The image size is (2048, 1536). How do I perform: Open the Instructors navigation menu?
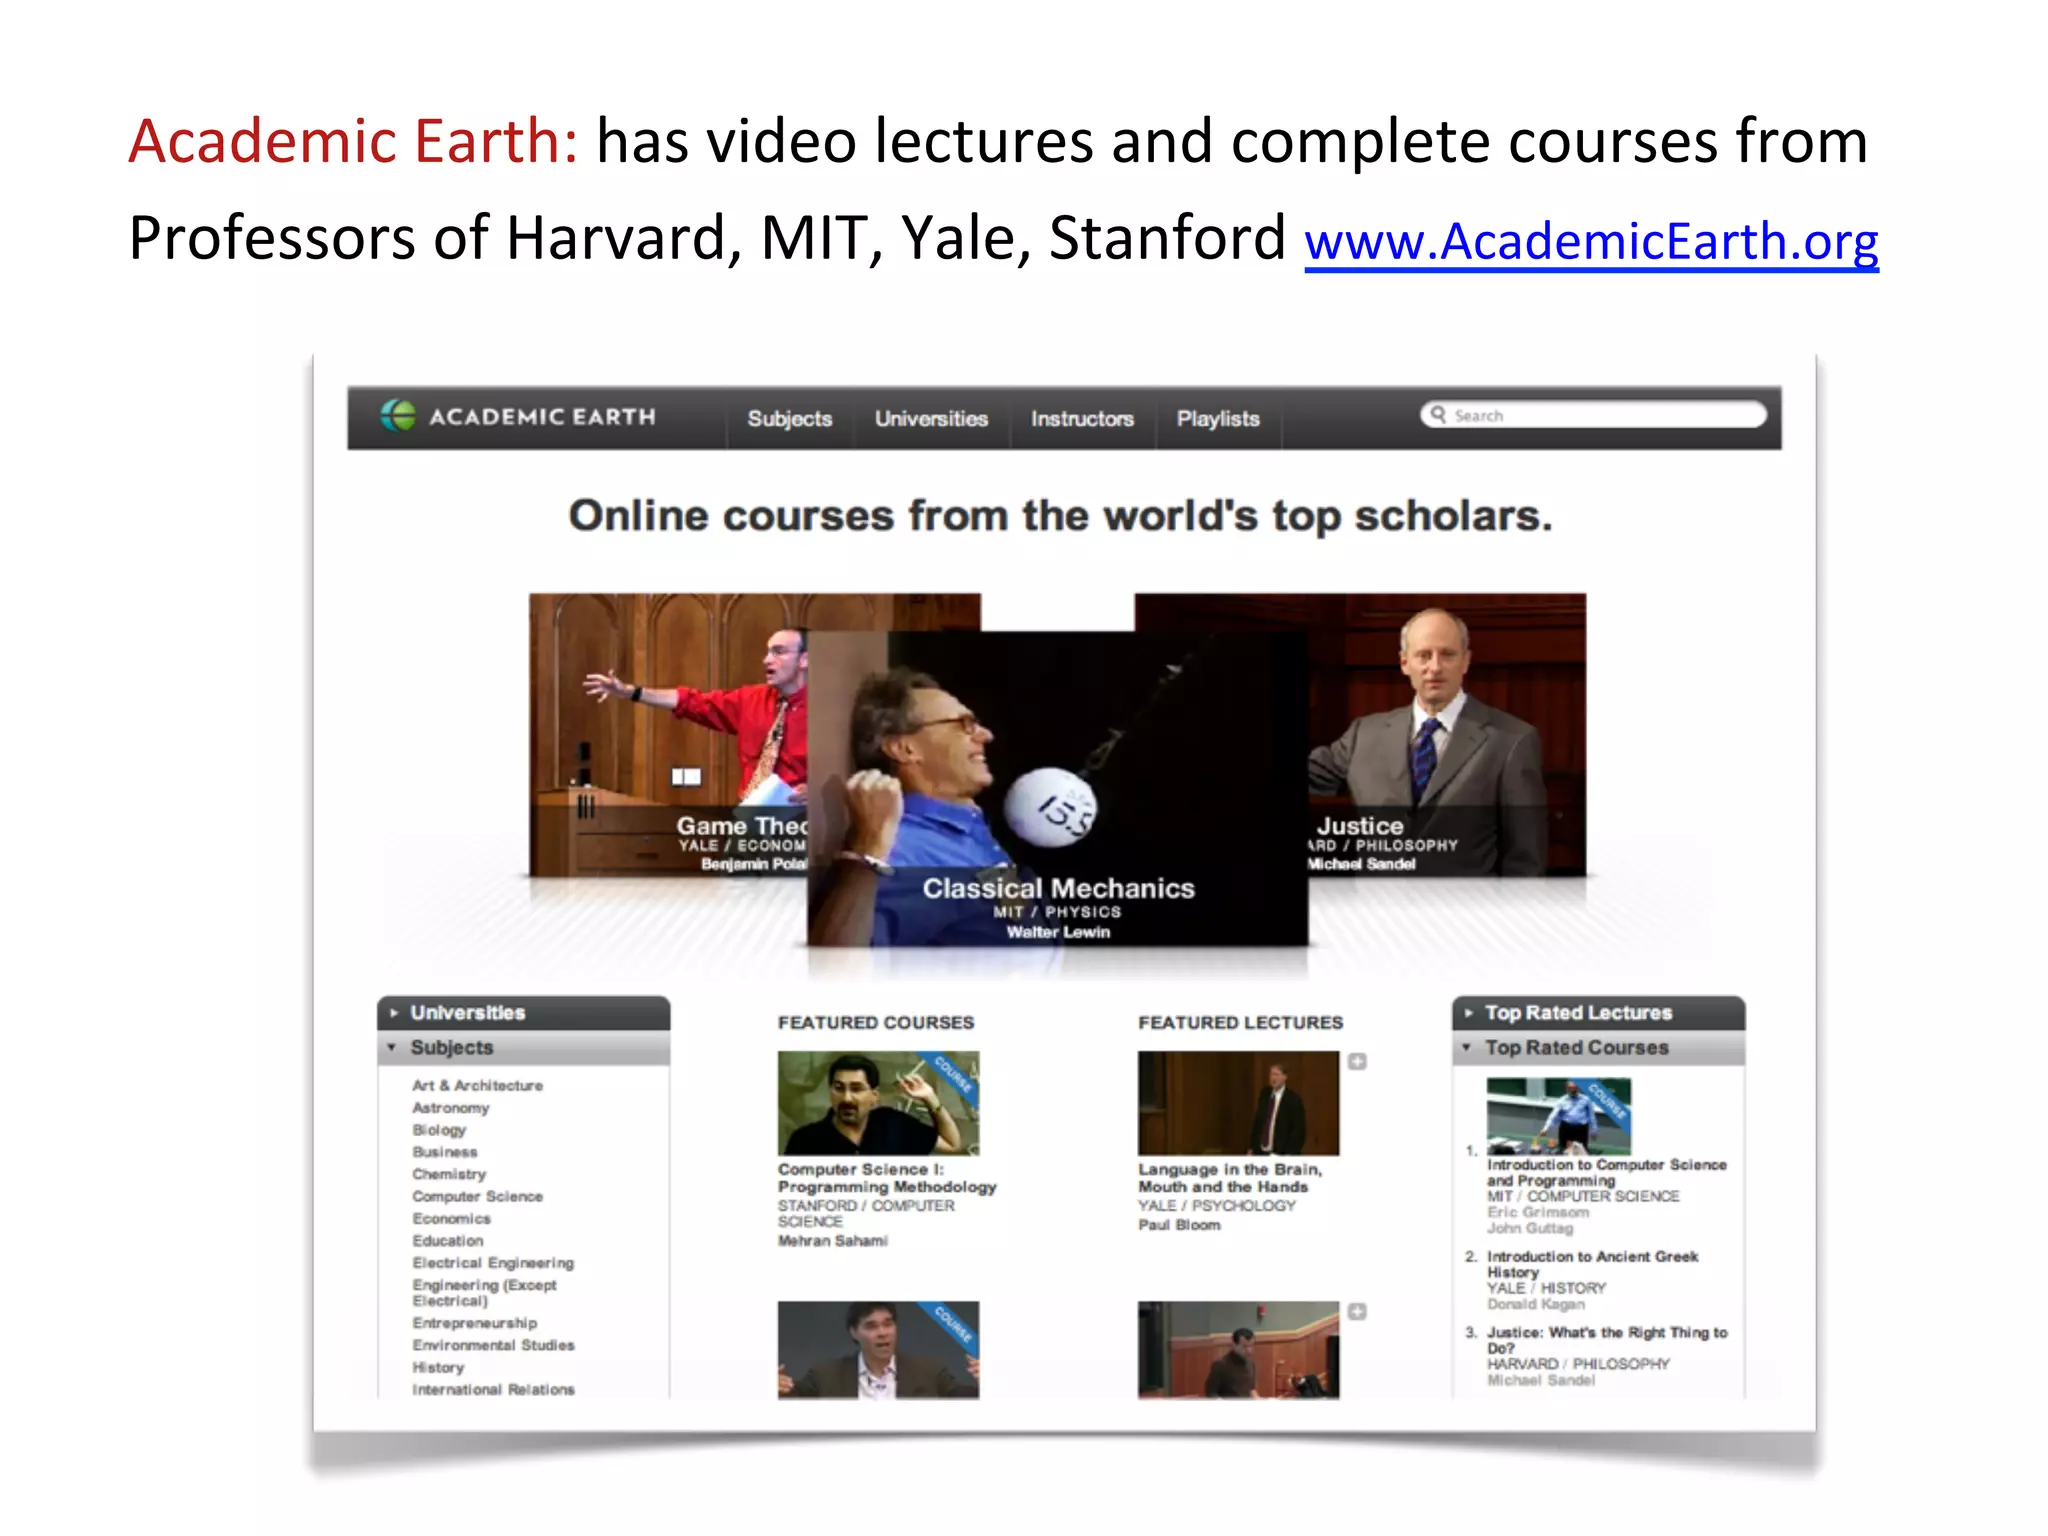click(1082, 418)
